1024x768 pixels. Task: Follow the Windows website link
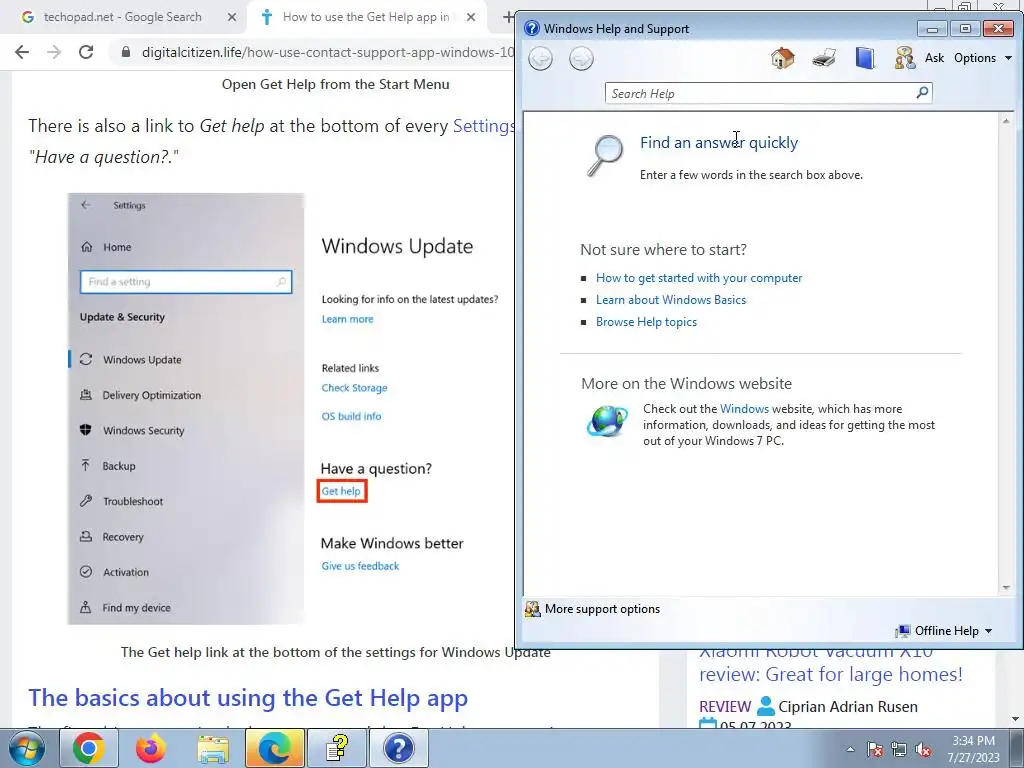point(744,409)
